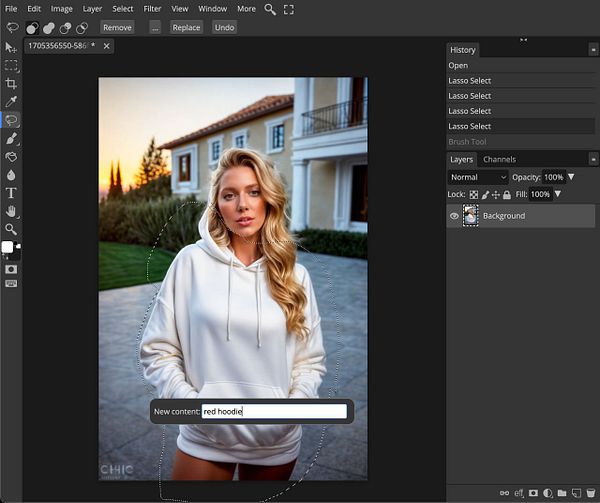Viewport: 600px width, 503px height.
Task: Select the Crop tool
Action: tap(11, 83)
